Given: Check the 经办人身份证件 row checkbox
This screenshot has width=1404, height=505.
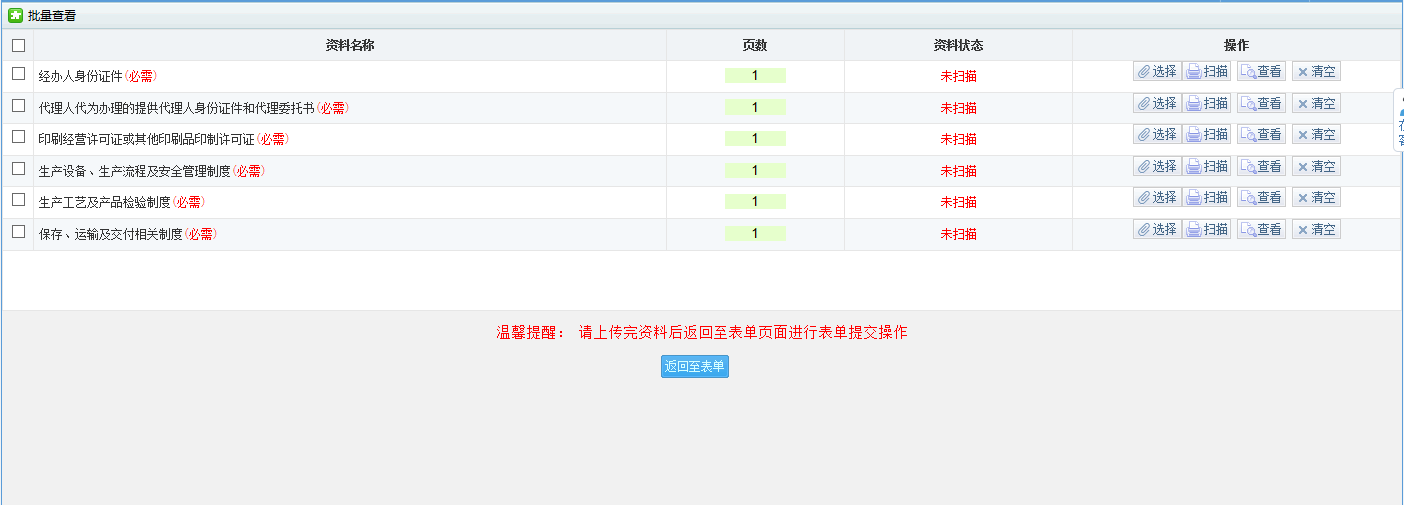Looking at the screenshot, I should [18, 74].
